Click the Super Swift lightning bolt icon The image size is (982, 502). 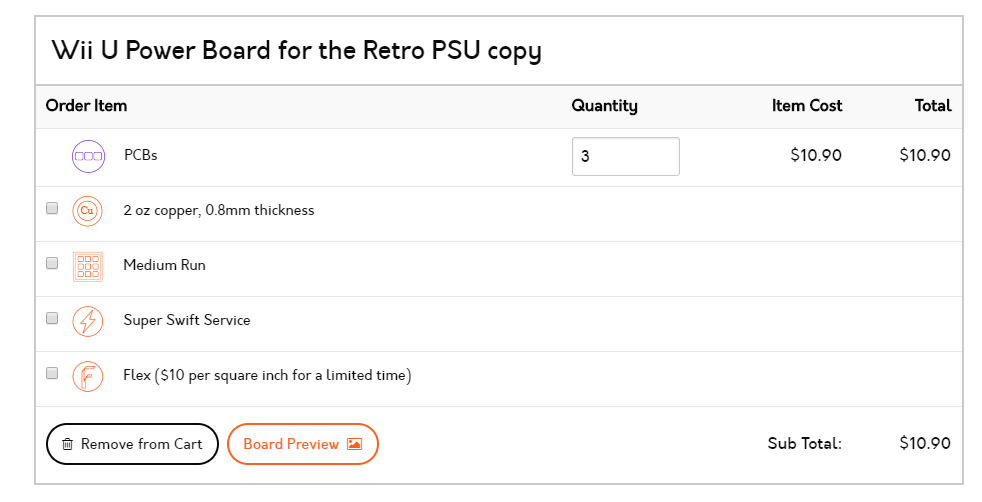point(88,321)
